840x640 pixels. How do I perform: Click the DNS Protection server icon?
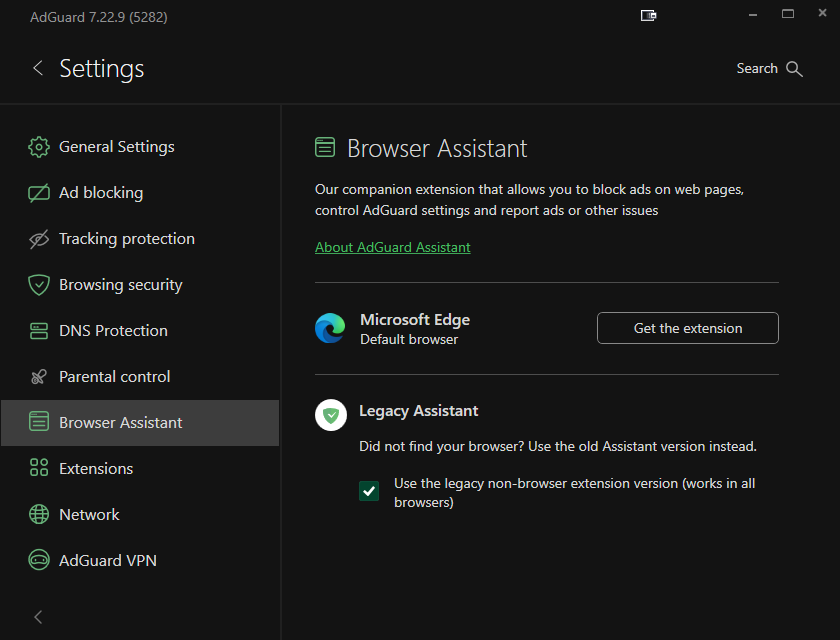(39, 331)
